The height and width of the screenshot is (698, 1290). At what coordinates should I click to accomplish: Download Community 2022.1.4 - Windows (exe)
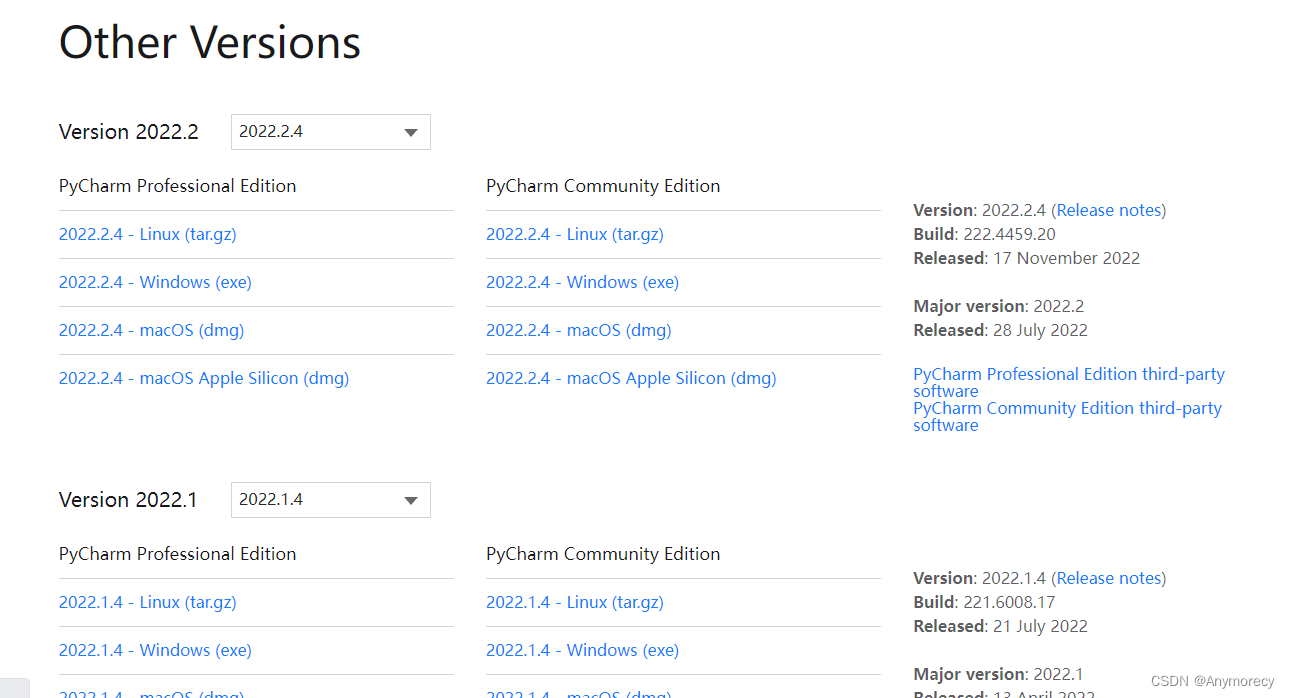click(582, 650)
